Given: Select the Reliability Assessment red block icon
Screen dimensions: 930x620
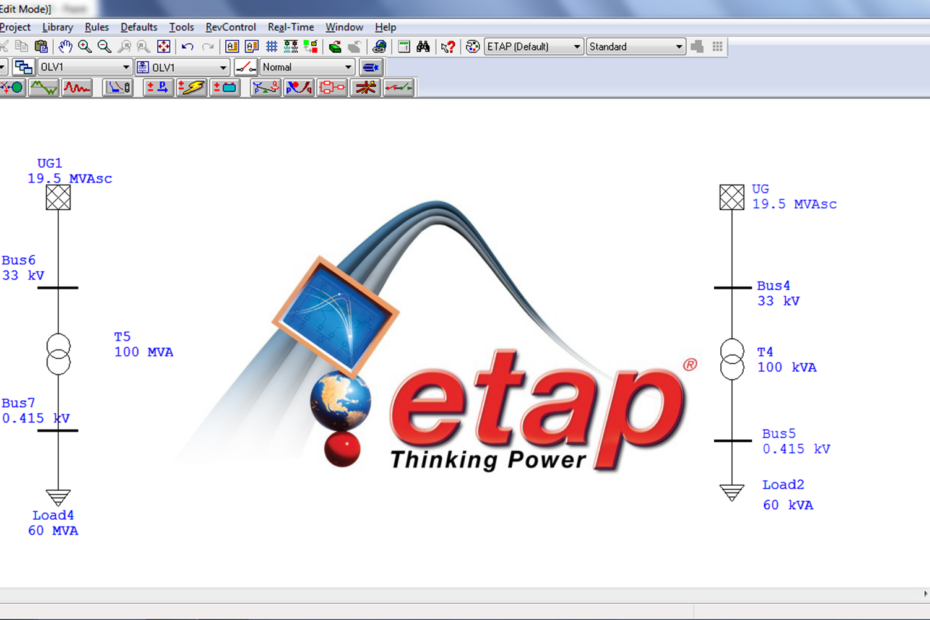Looking at the screenshot, I should pyautogui.click(x=332, y=88).
